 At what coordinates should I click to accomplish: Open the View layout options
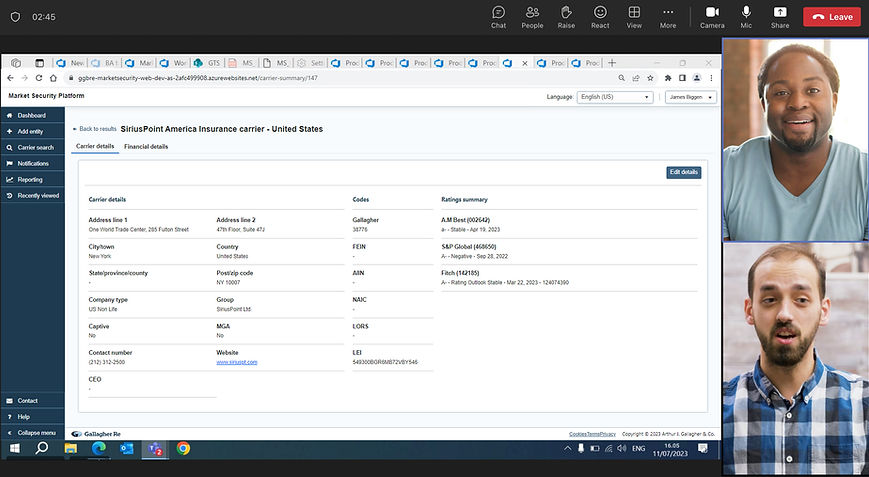pos(634,17)
